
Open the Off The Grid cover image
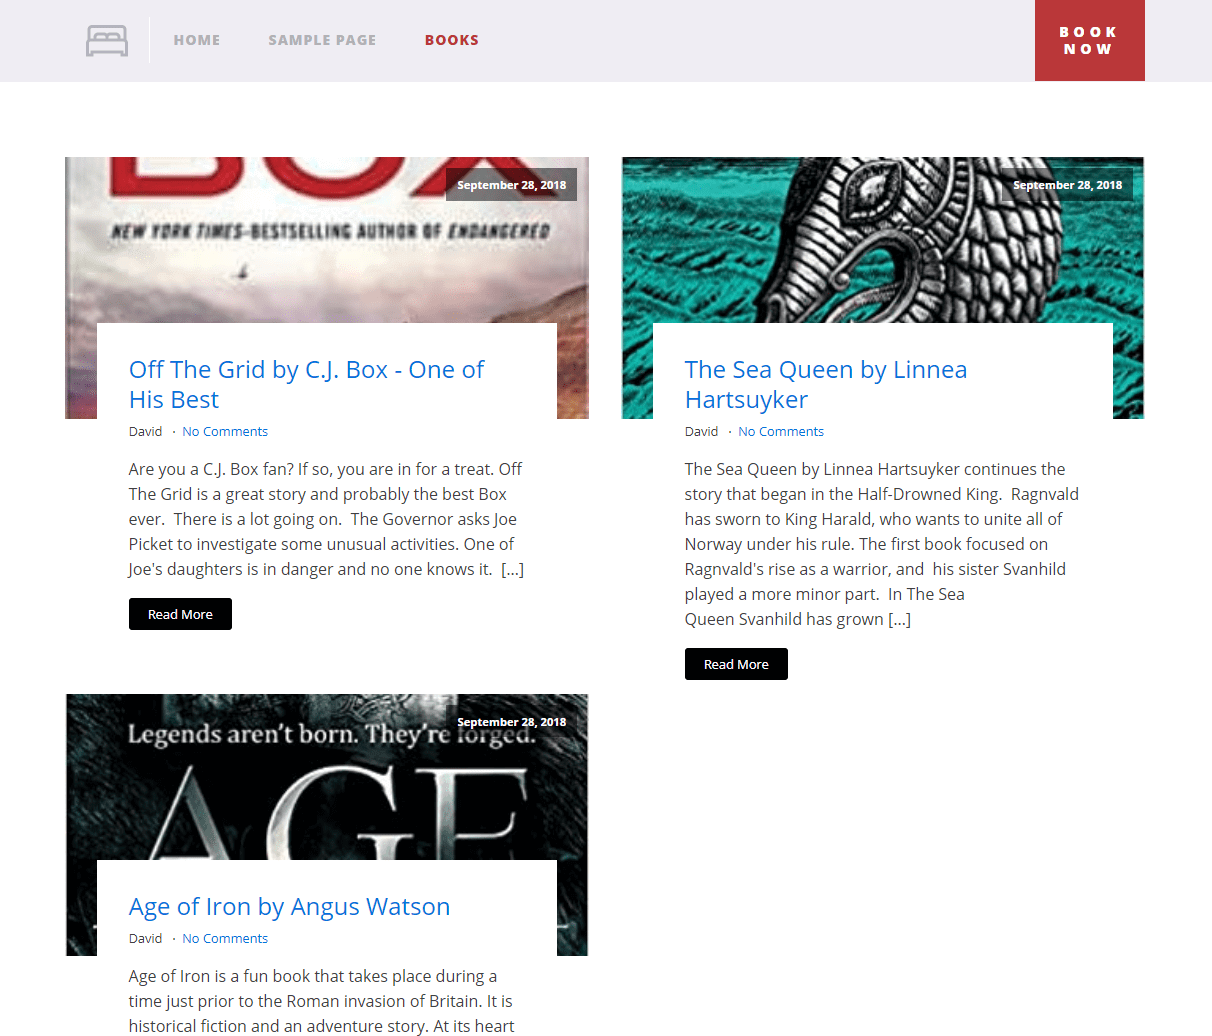pos(327,240)
